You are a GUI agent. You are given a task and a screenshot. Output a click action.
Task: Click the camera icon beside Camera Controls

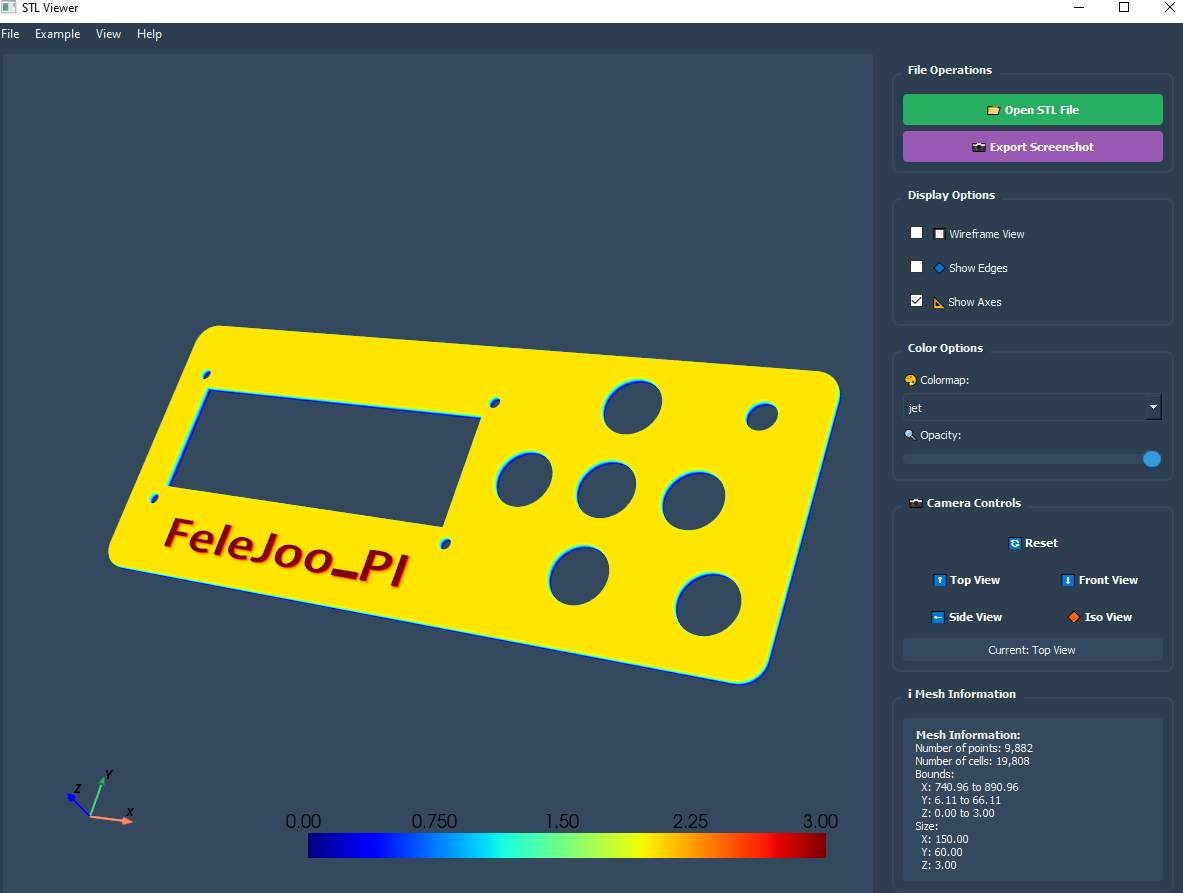pyautogui.click(x=916, y=503)
